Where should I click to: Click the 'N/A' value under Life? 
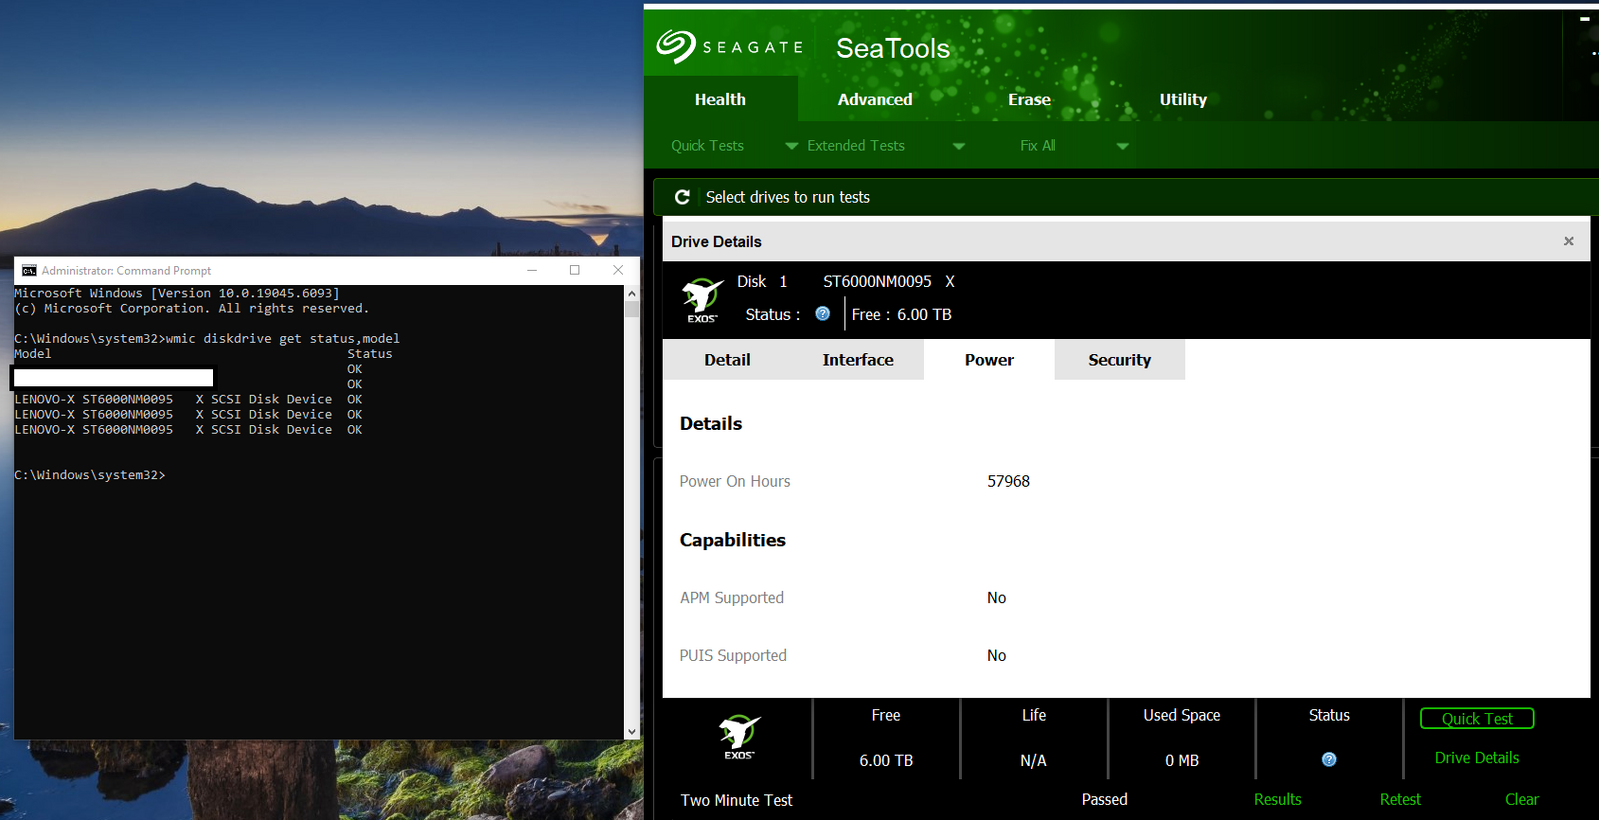pyautogui.click(x=1034, y=761)
